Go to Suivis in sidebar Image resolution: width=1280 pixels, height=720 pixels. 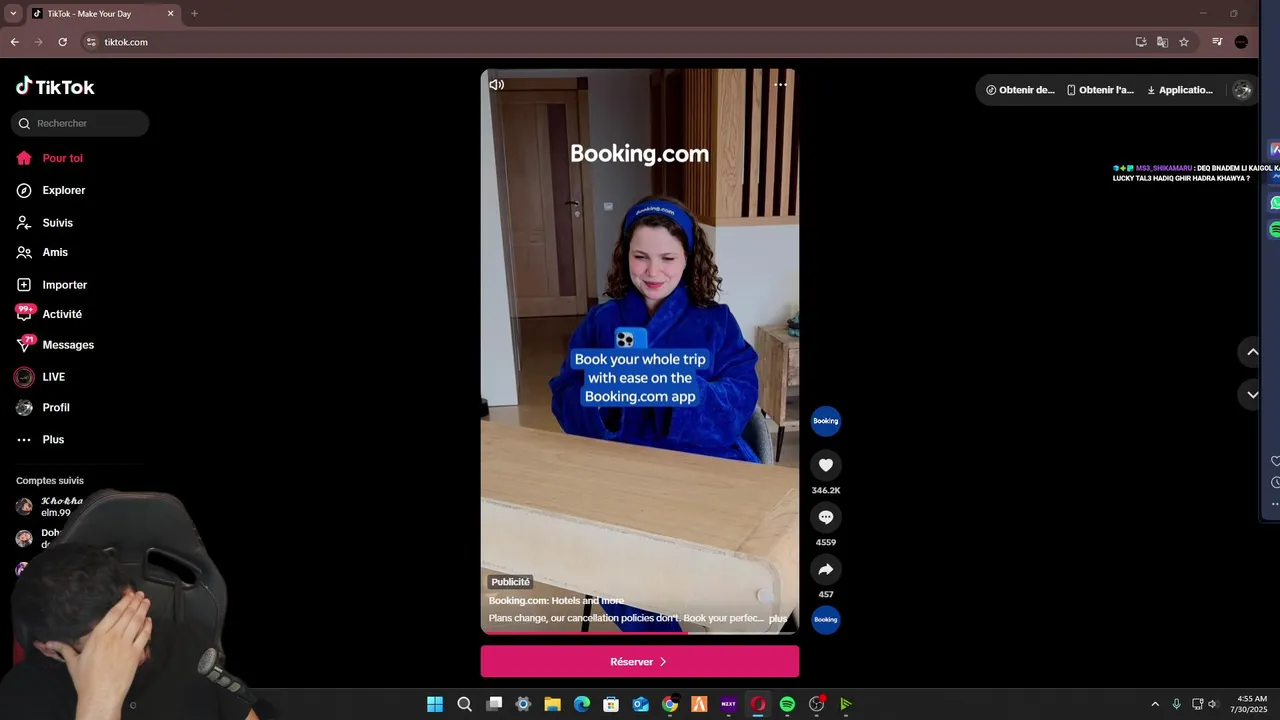tap(57, 222)
